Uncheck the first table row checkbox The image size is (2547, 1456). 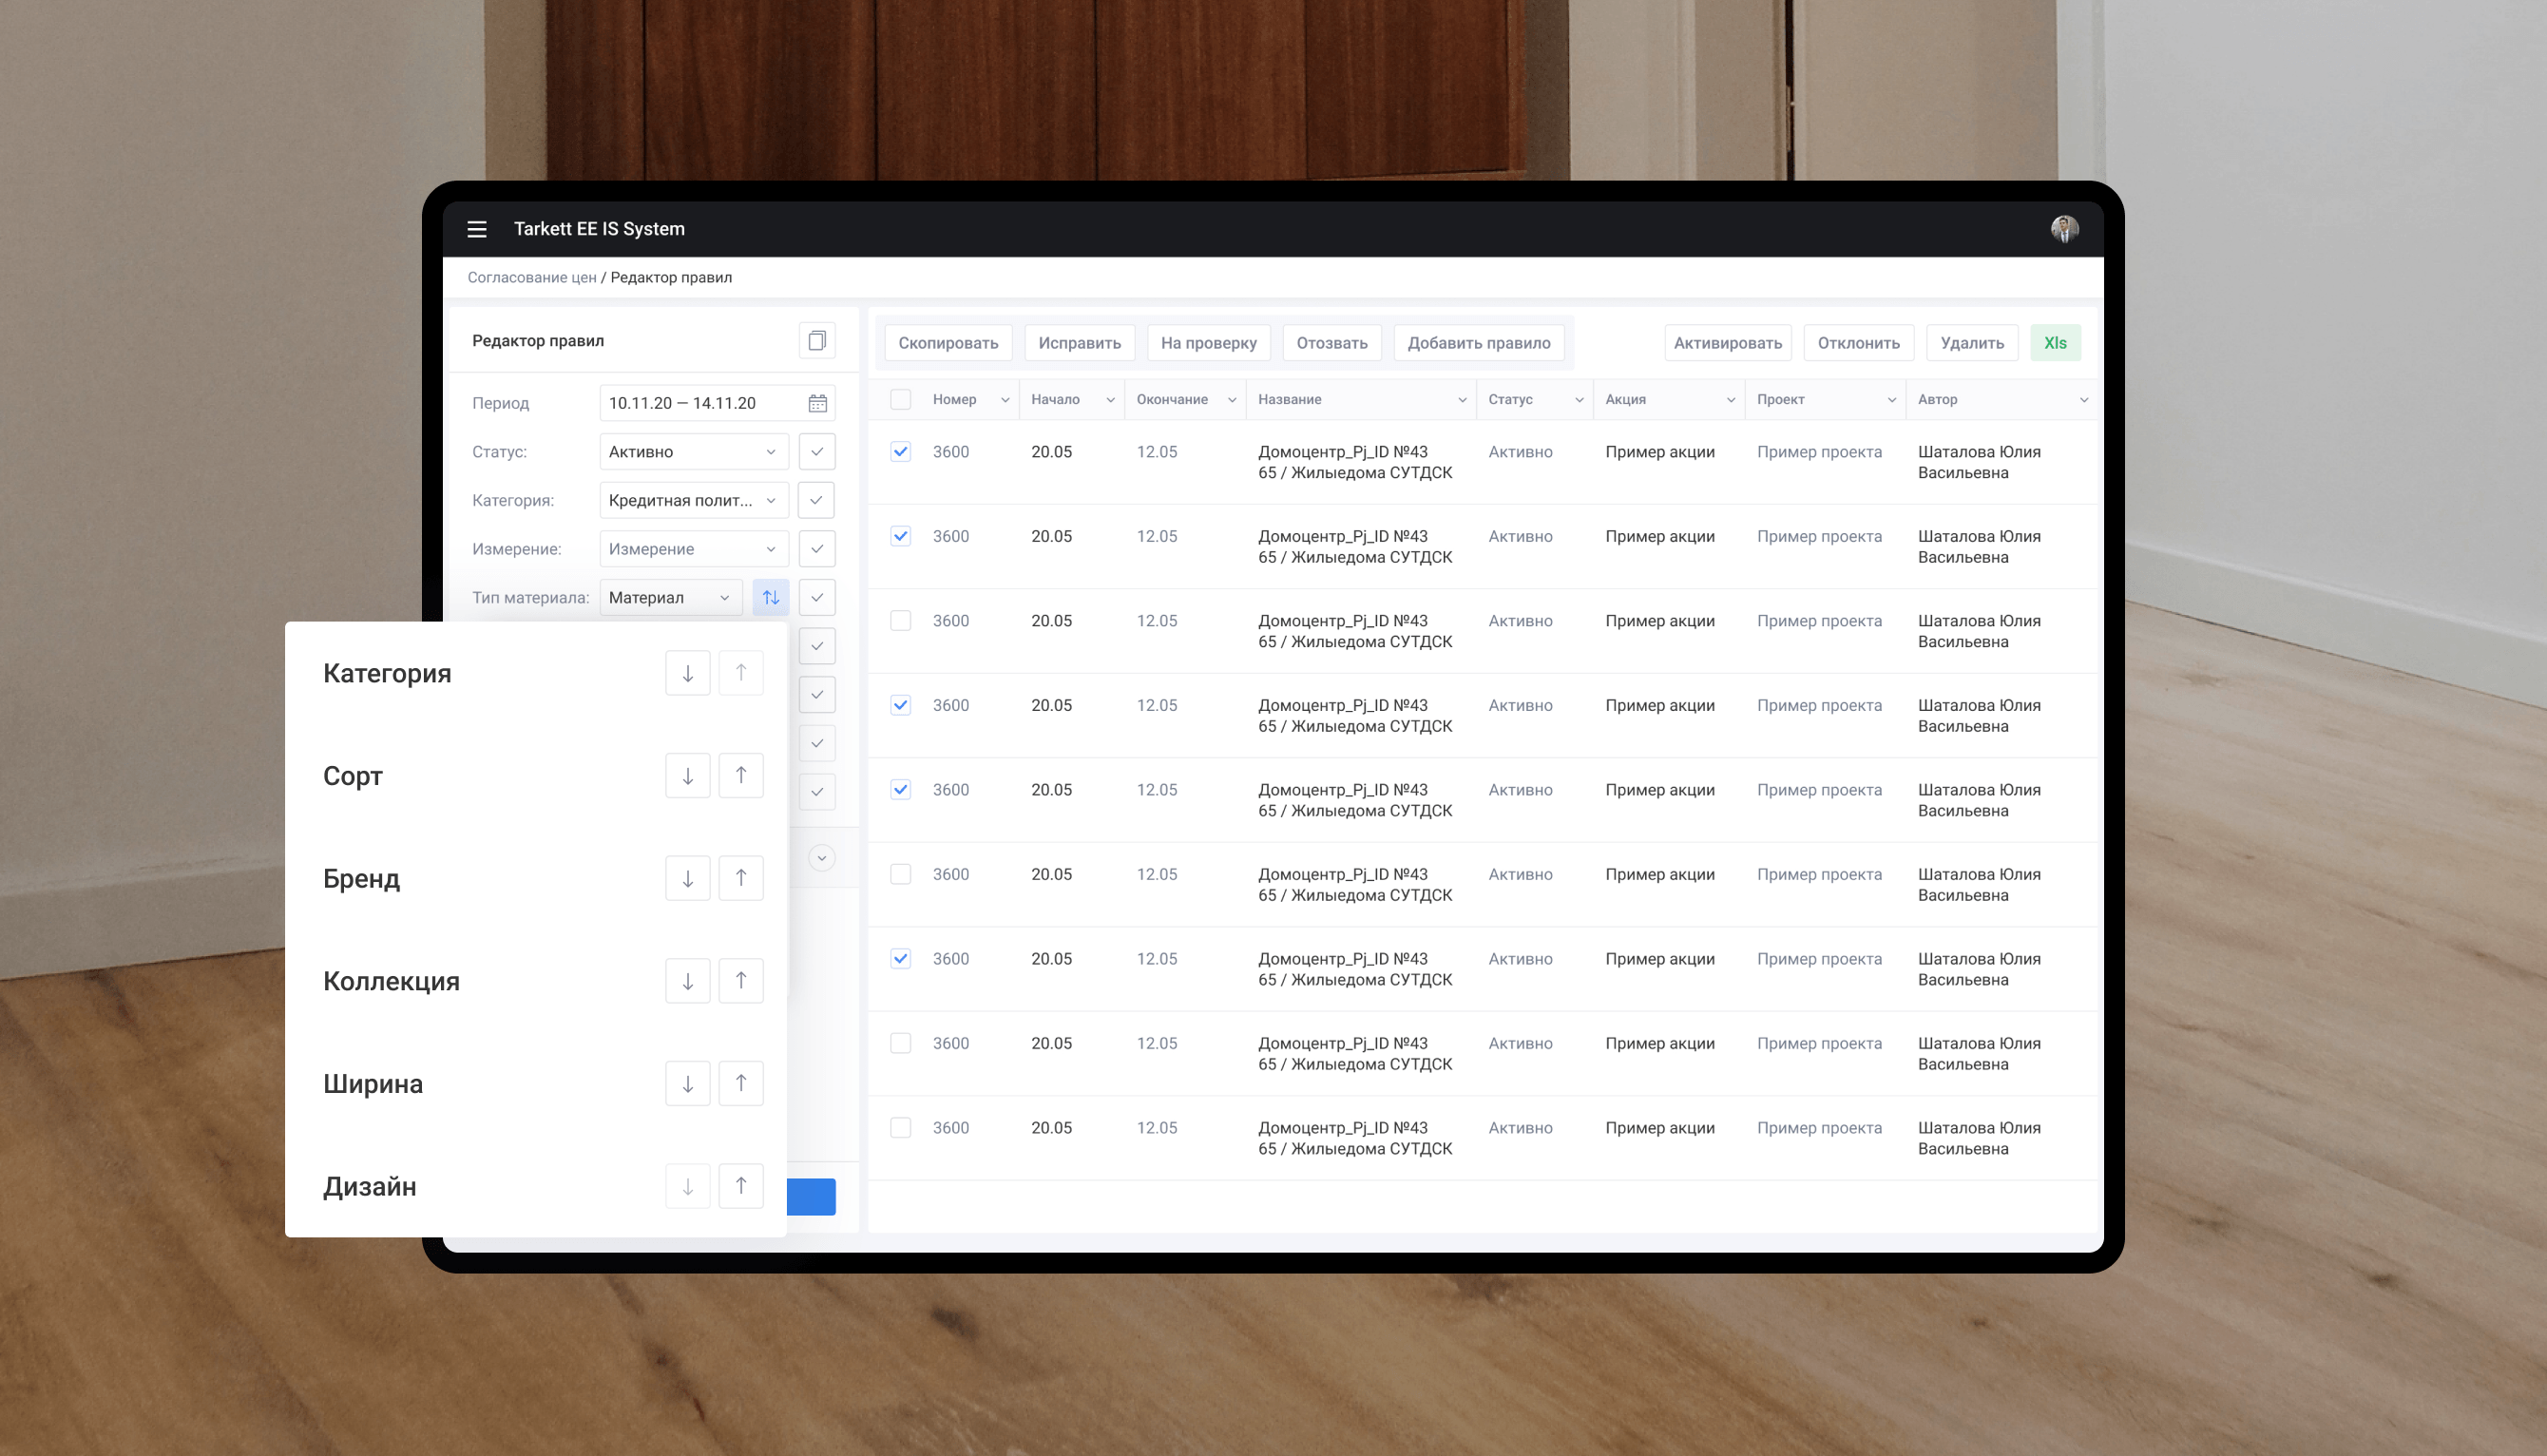pos(901,452)
